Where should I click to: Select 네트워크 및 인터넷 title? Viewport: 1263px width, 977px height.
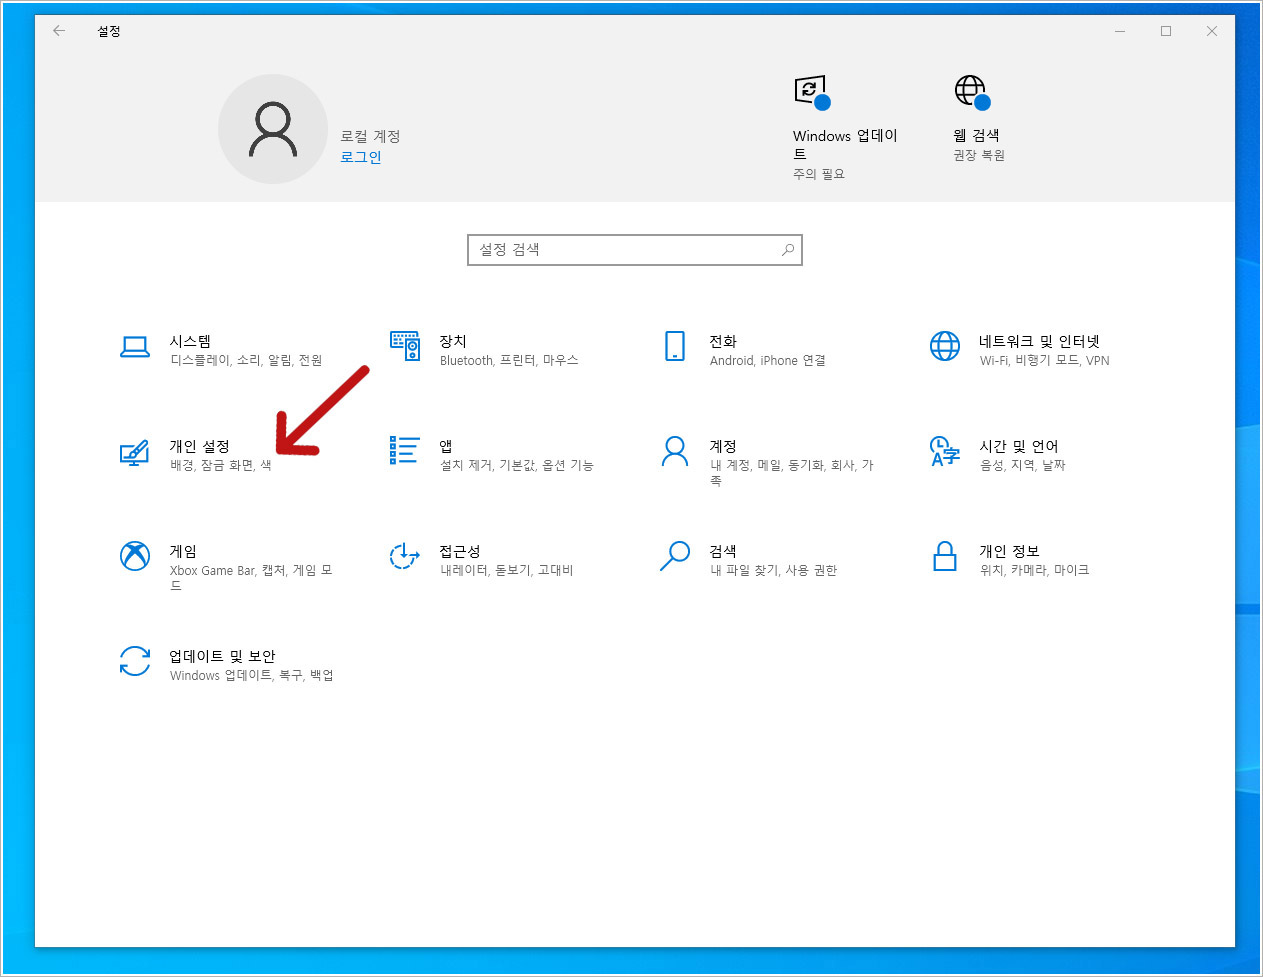pyautogui.click(x=1039, y=341)
